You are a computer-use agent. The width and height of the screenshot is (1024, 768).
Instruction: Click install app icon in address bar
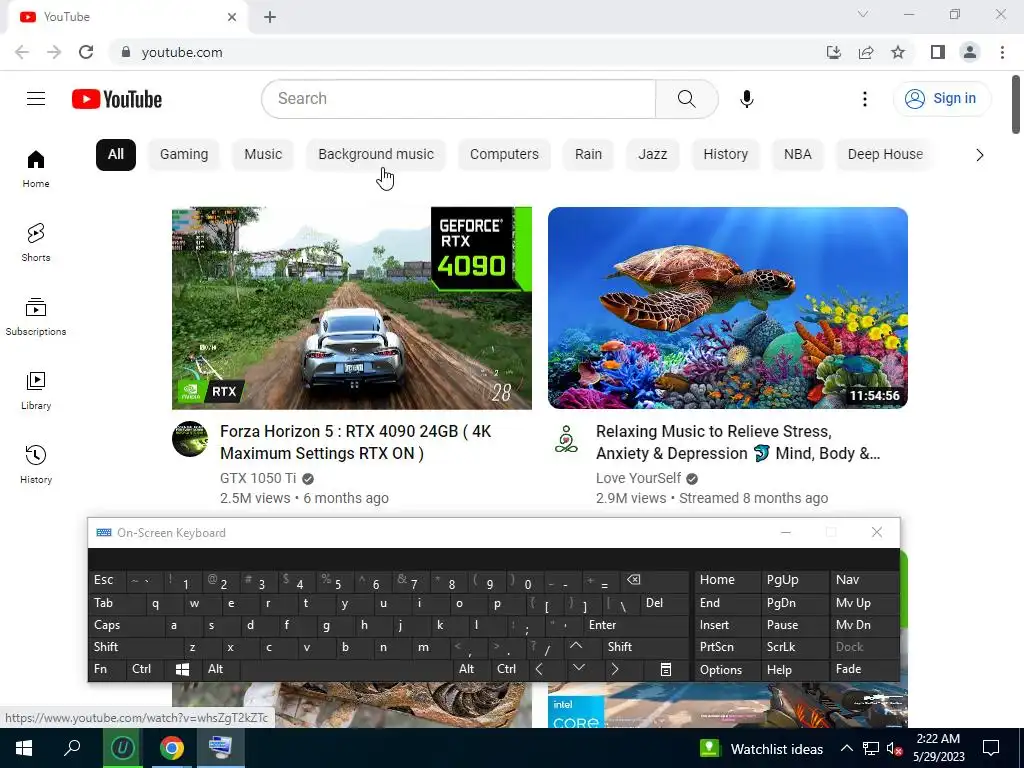(834, 52)
